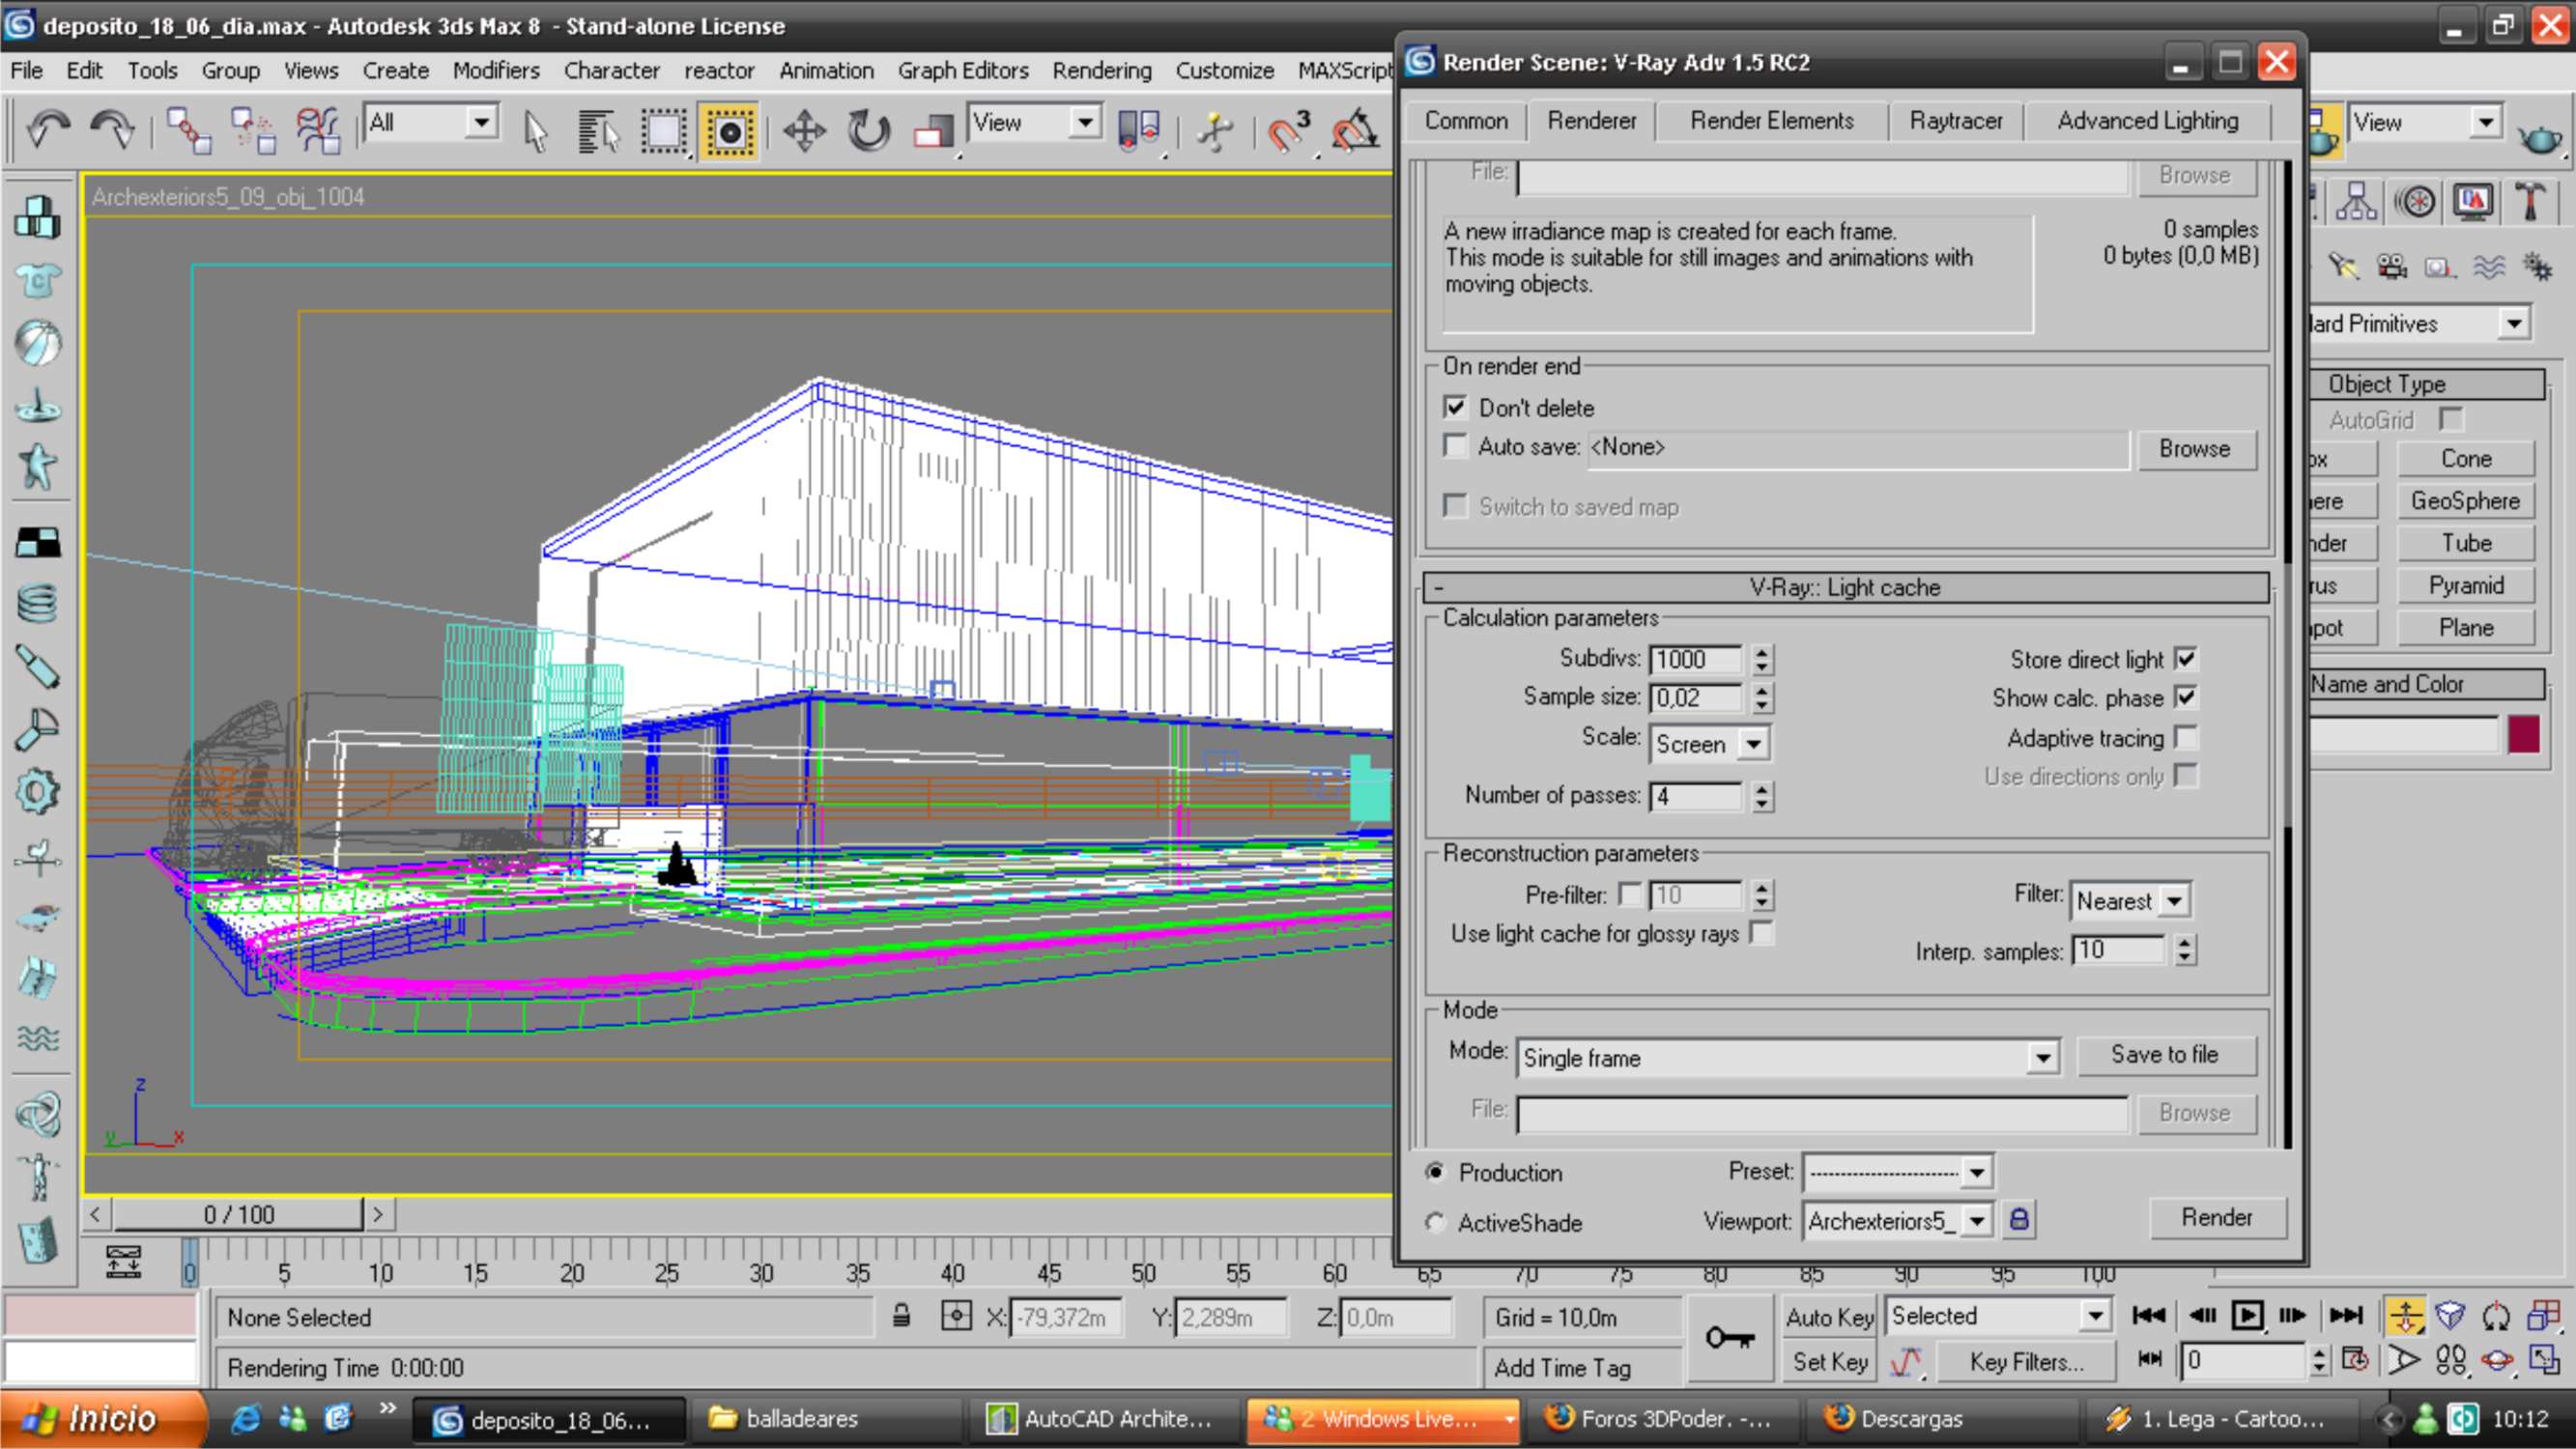The height and width of the screenshot is (1449, 2576).
Task: Open the Utilities hammer panel
Action: pos(2531,202)
